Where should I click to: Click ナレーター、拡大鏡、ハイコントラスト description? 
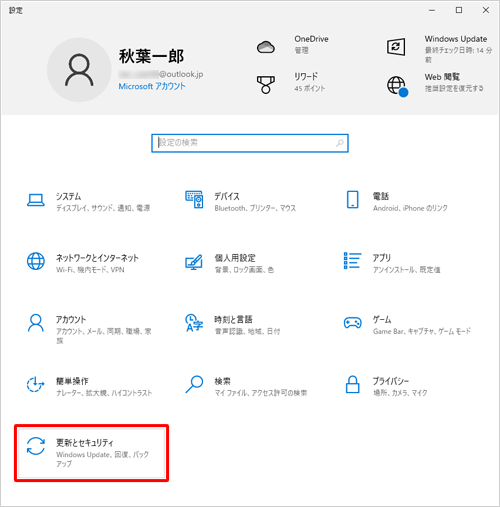coord(104,393)
